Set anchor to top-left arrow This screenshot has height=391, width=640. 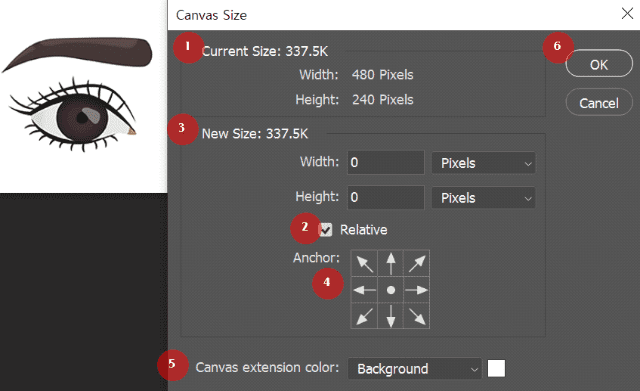pos(364,263)
